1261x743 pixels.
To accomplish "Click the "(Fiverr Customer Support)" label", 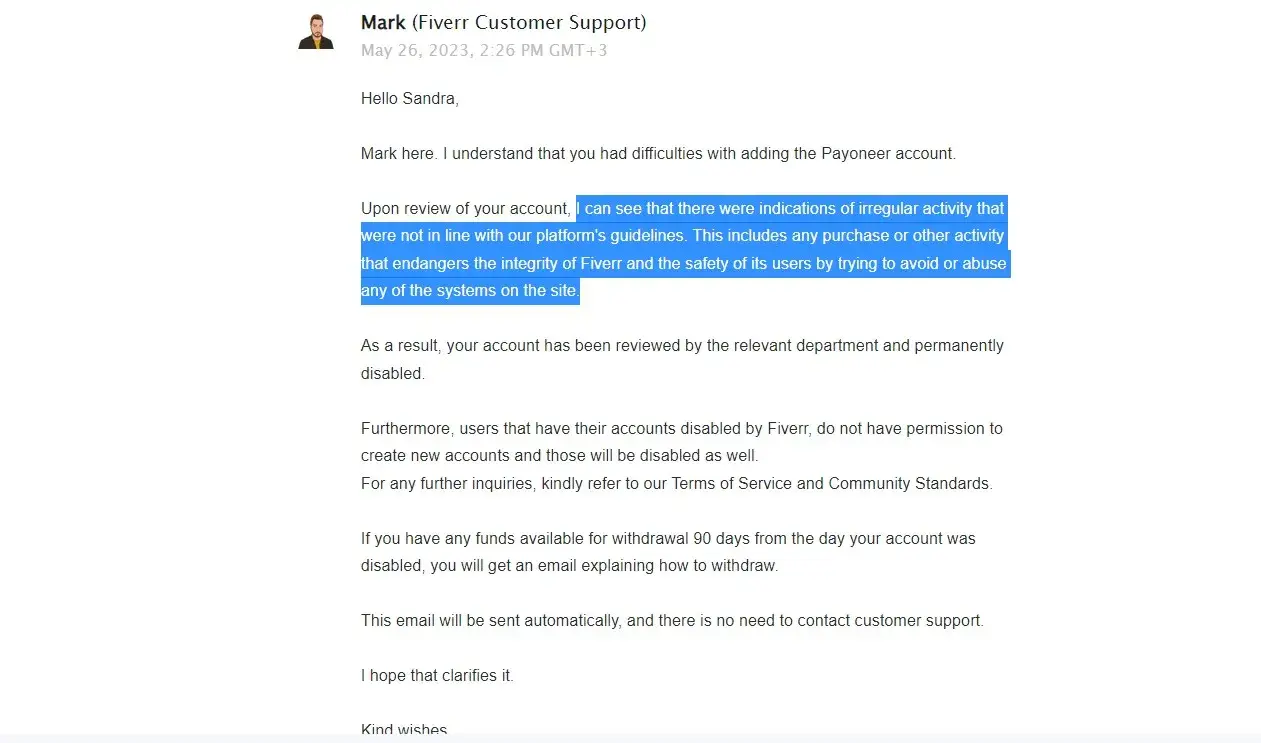I will click(x=529, y=22).
